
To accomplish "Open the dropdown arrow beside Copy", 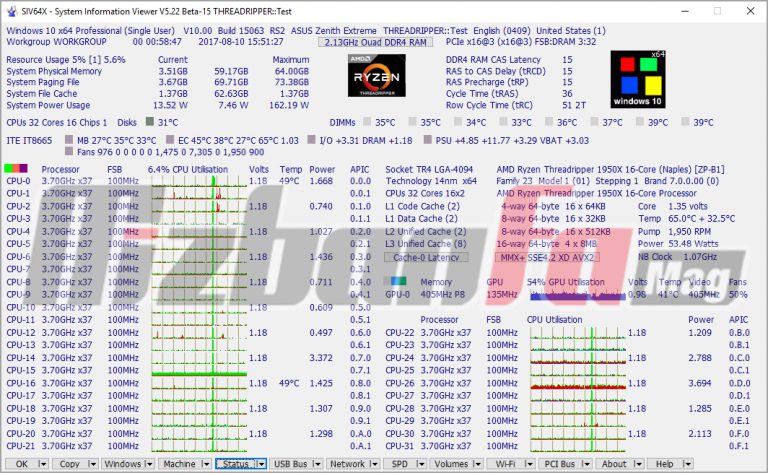I will [90, 464].
